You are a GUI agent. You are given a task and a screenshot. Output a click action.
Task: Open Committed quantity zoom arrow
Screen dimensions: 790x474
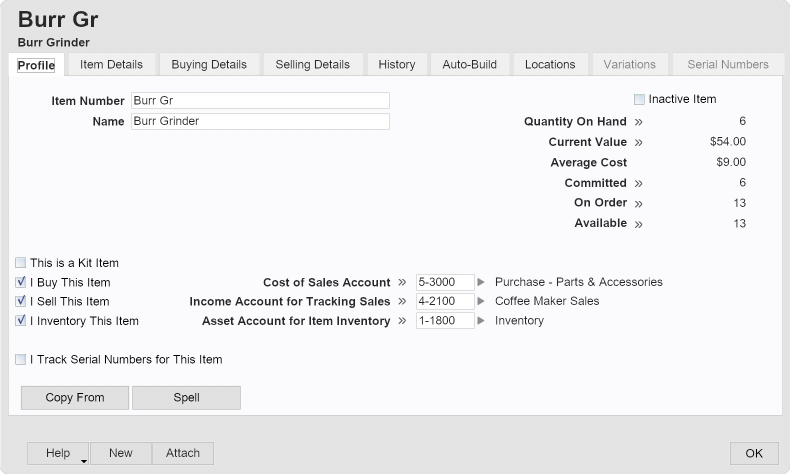coord(638,183)
